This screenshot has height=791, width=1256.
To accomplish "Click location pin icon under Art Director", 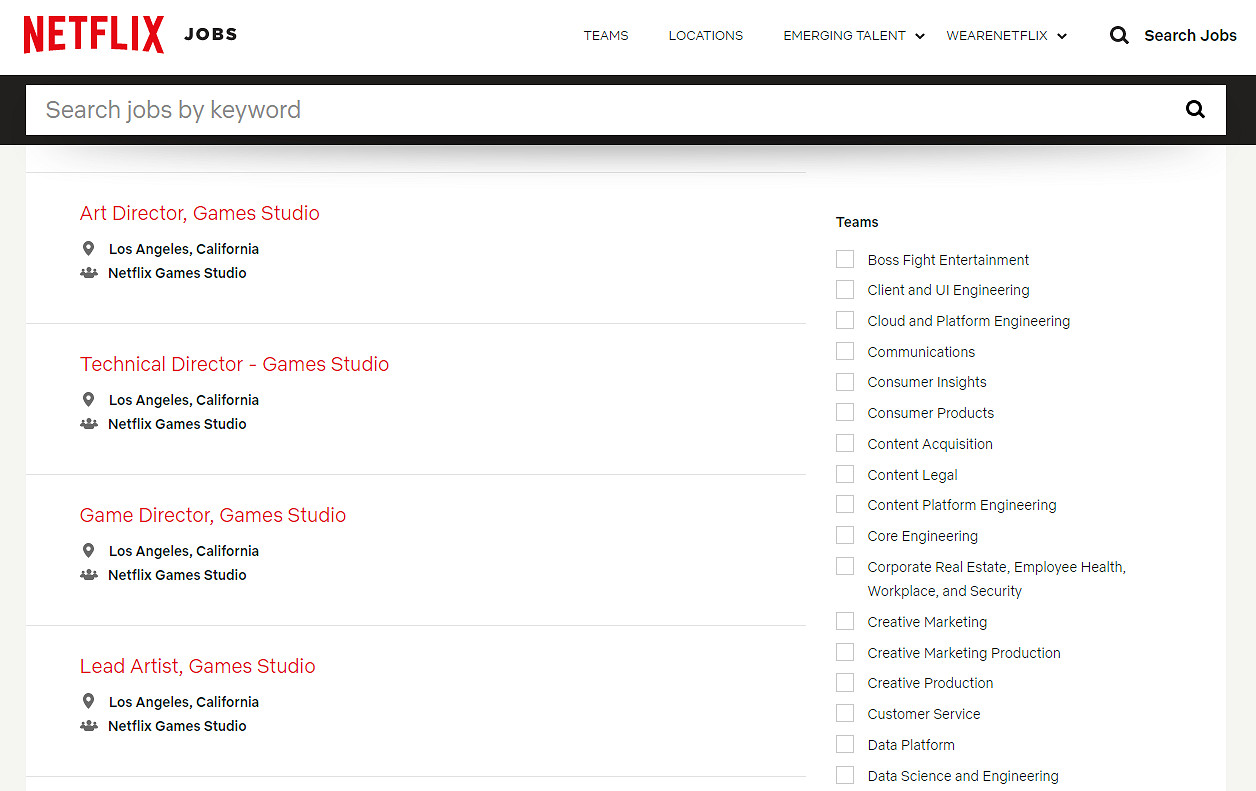I will click(88, 249).
